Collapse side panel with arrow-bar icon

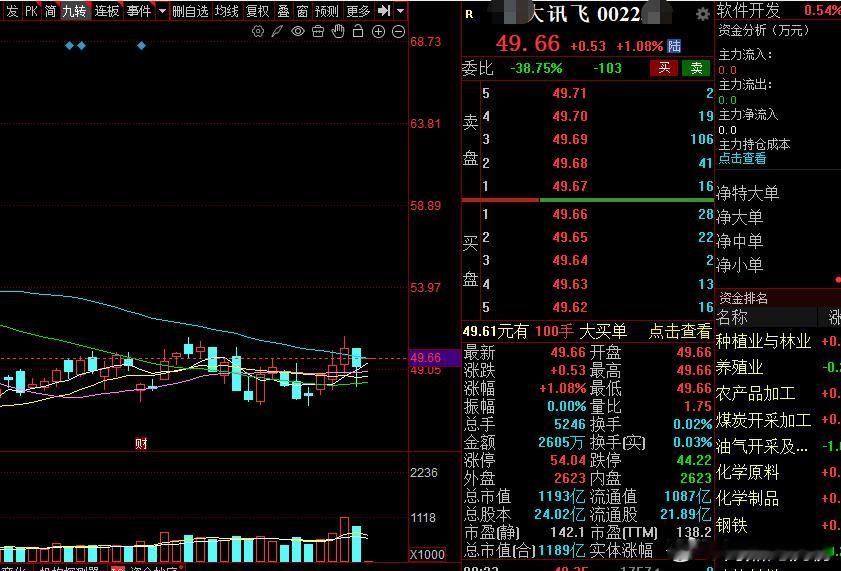pos(384,10)
